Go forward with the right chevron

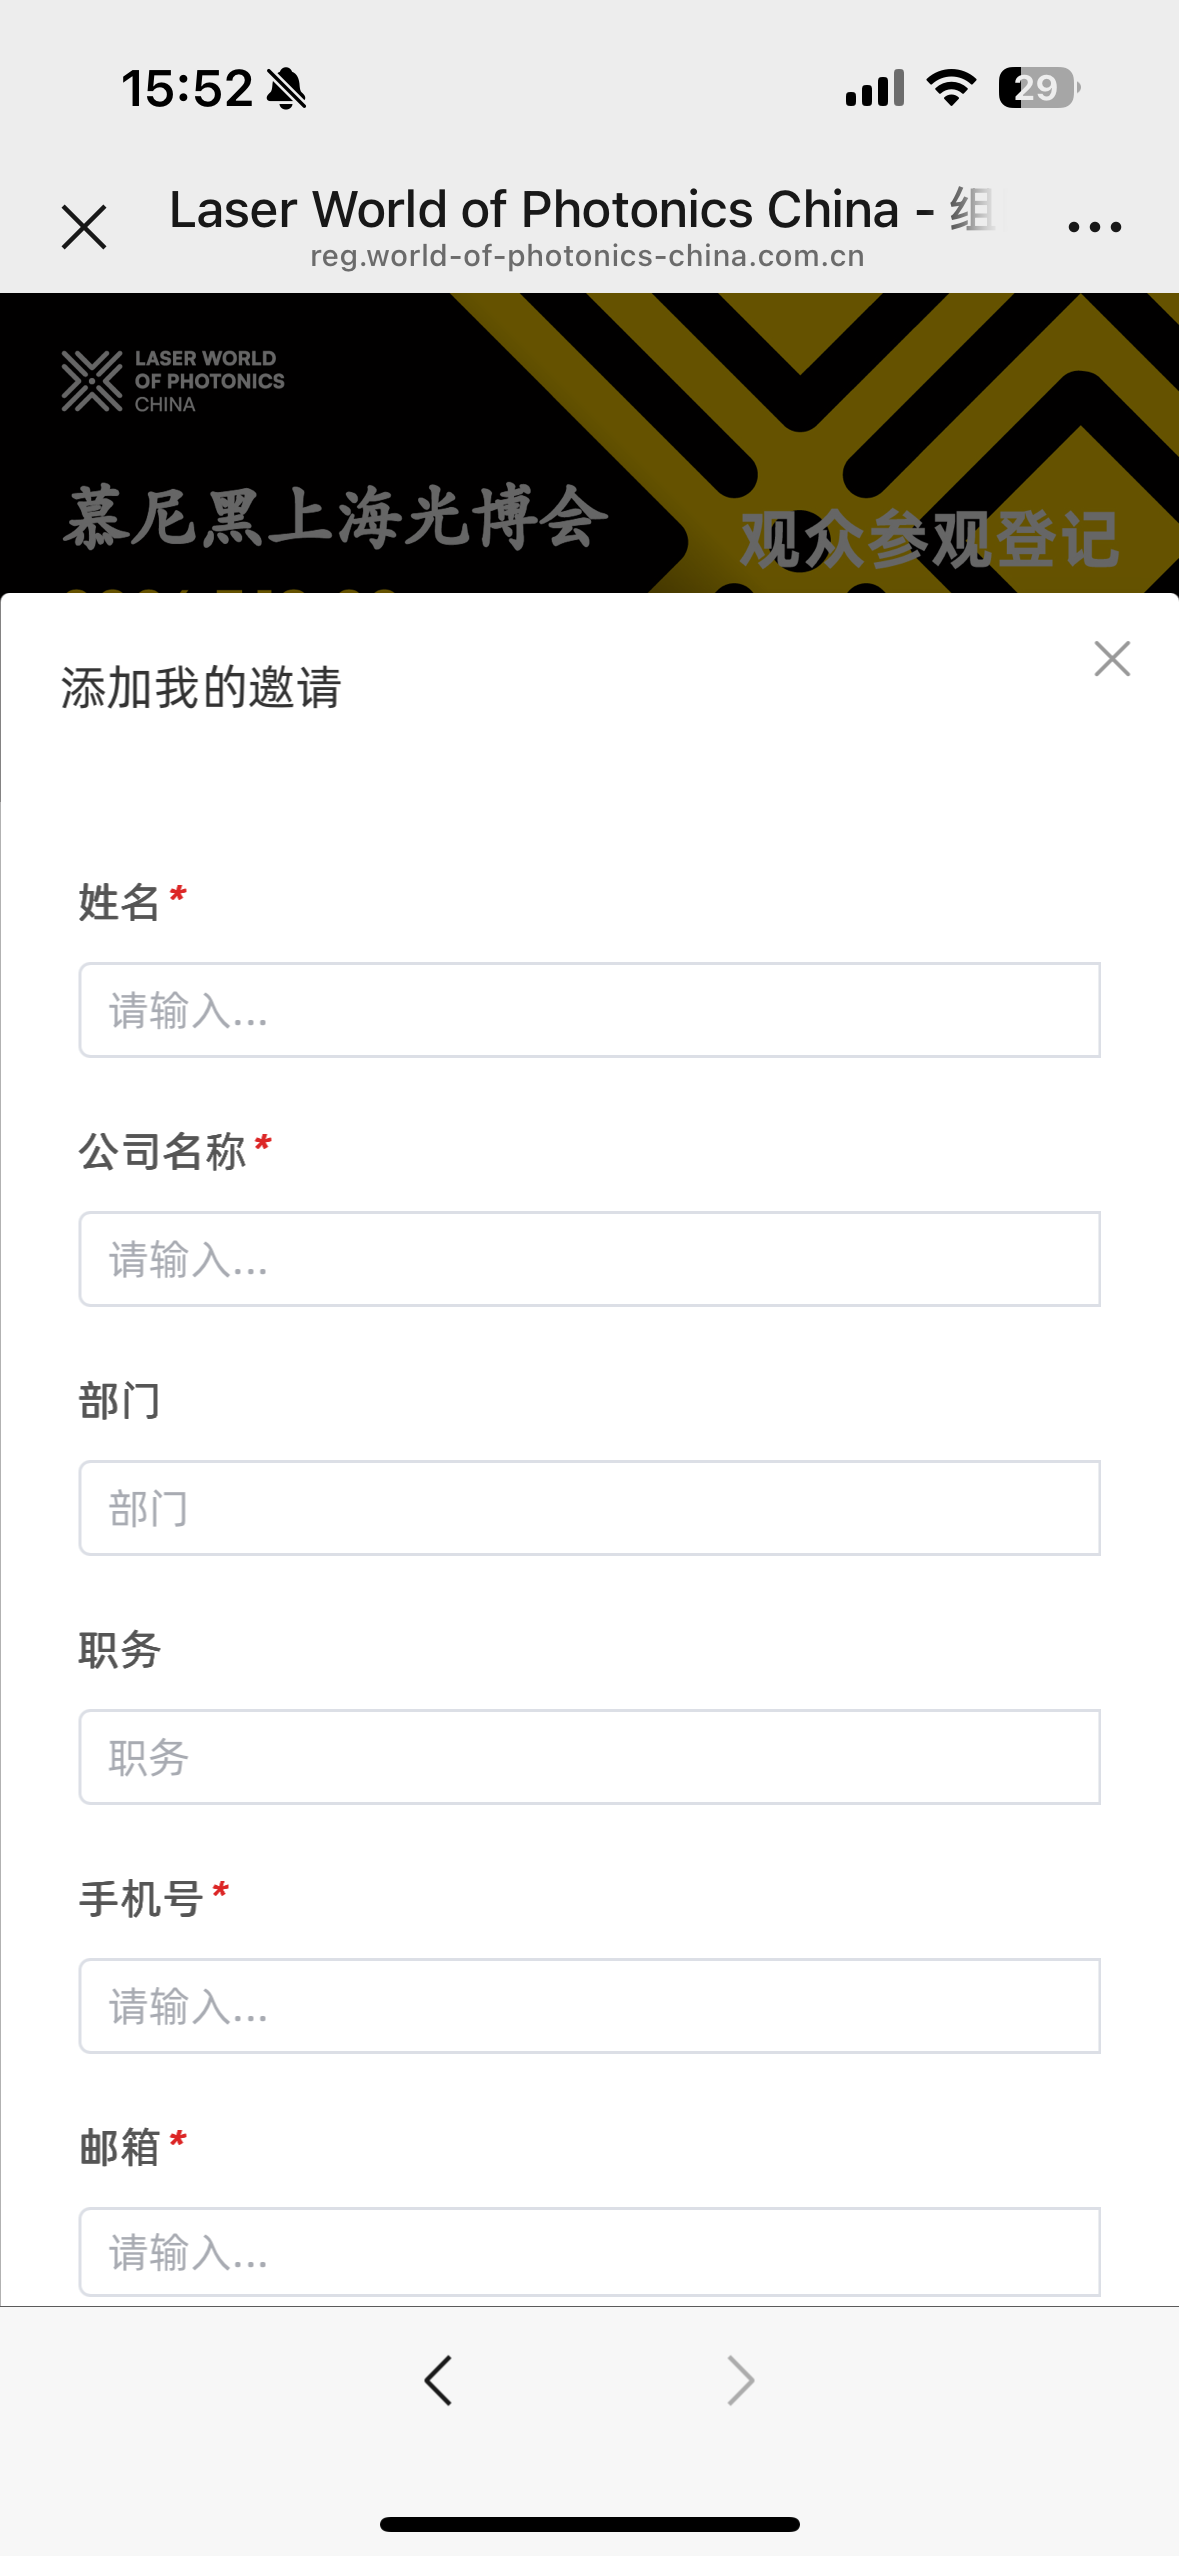coord(740,2379)
